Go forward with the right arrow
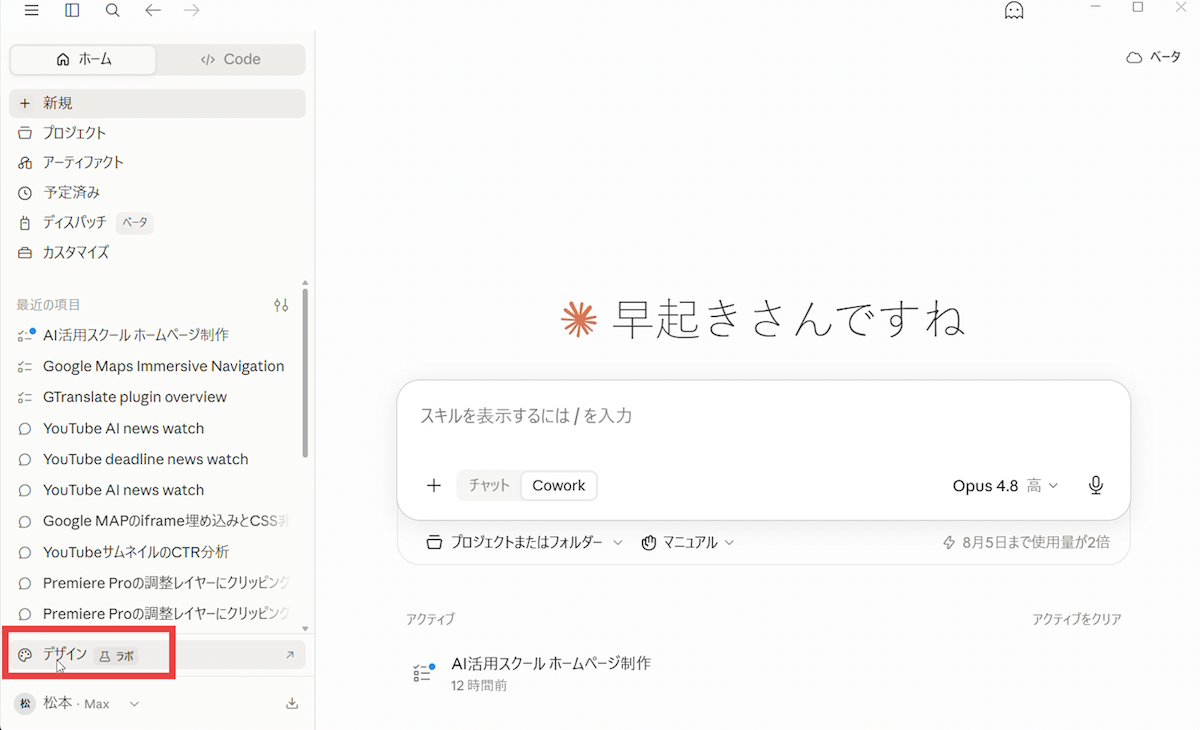1200x730 pixels. 192,10
